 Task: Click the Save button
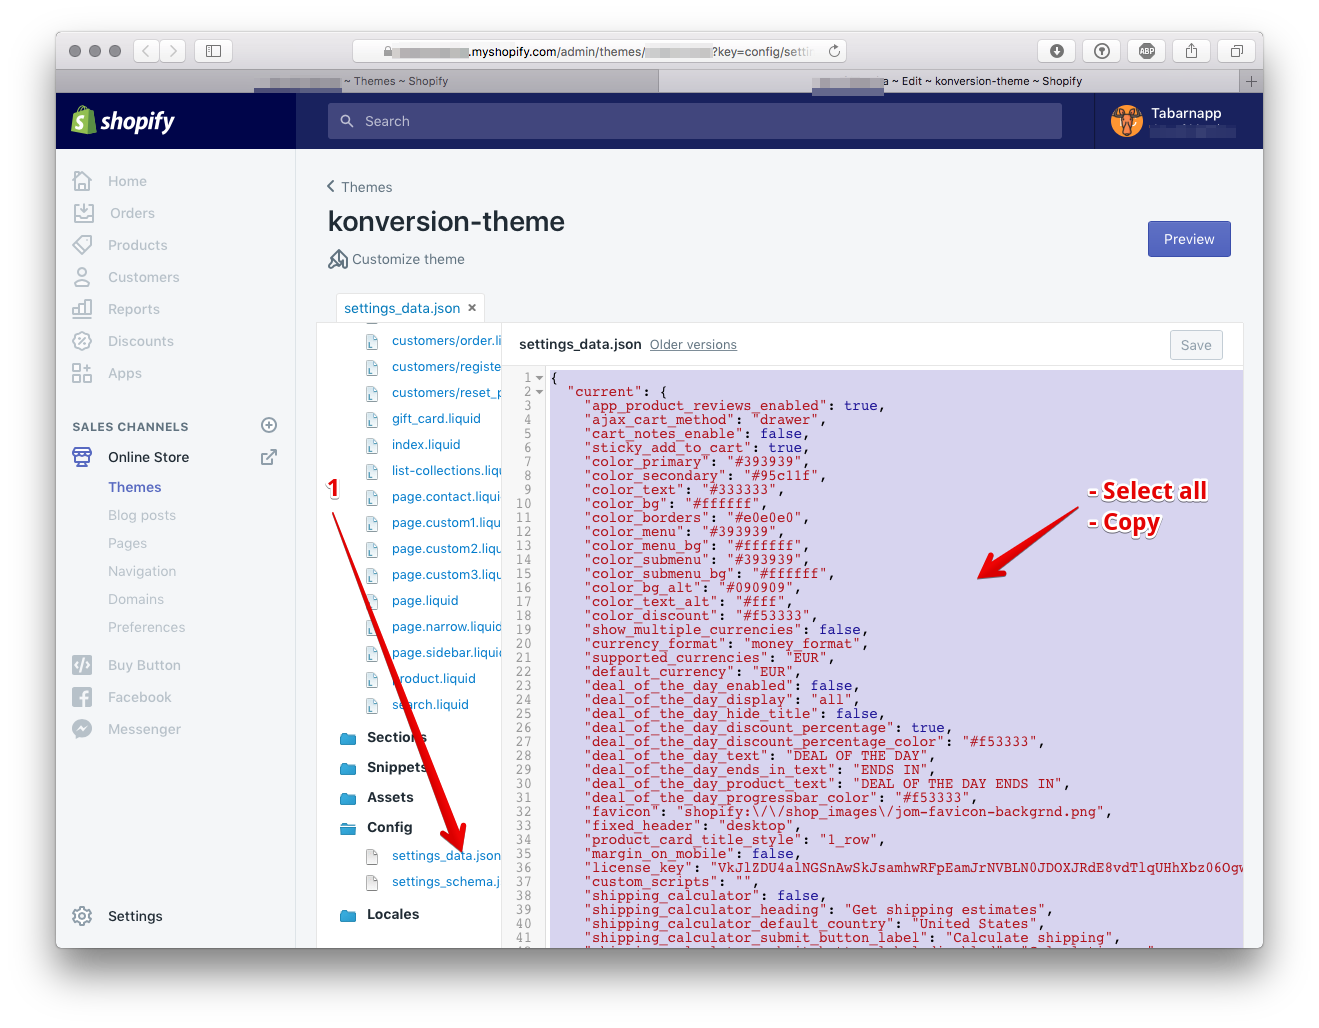coord(1196,345)
